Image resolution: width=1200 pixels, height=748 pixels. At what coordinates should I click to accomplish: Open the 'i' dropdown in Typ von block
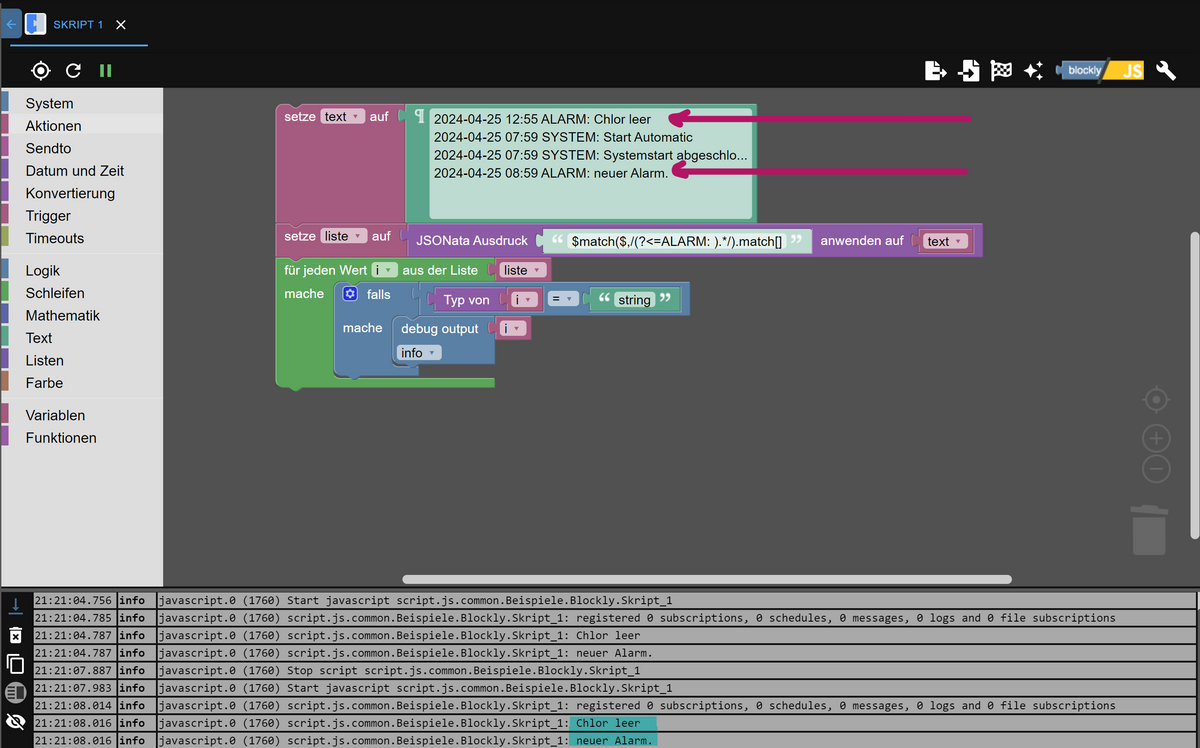[x=523, y=299]
